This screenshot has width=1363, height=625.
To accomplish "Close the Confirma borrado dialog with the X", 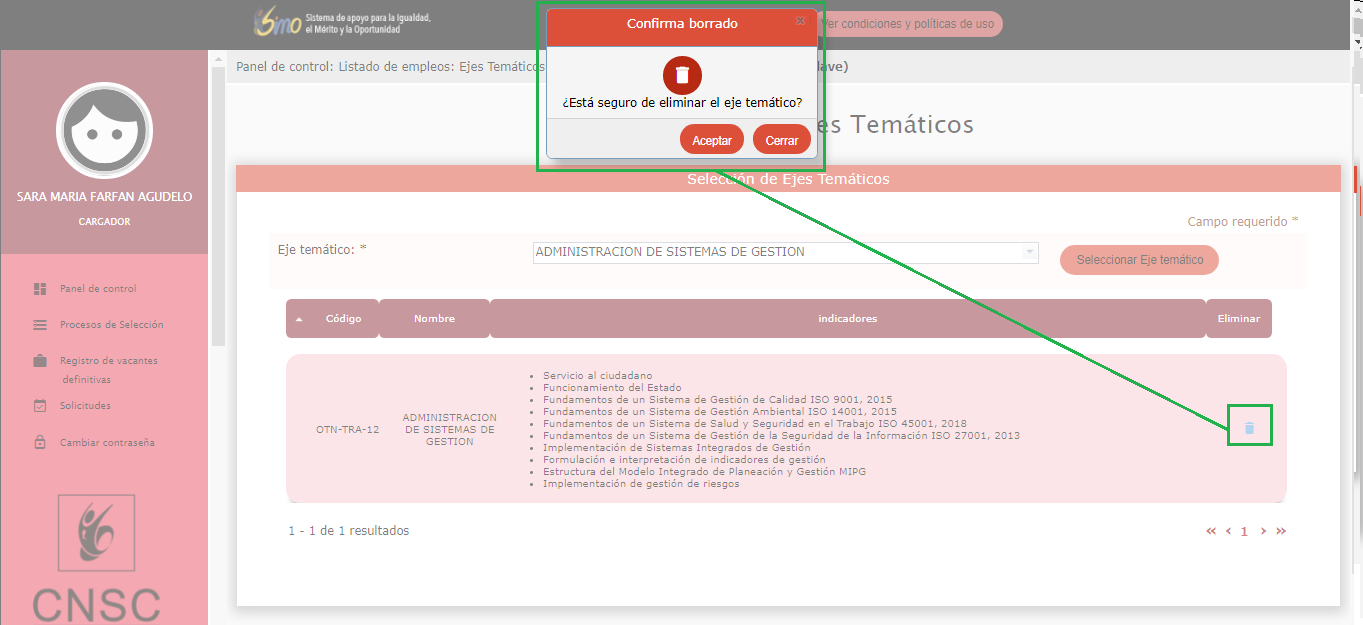I will pos(800,20).
